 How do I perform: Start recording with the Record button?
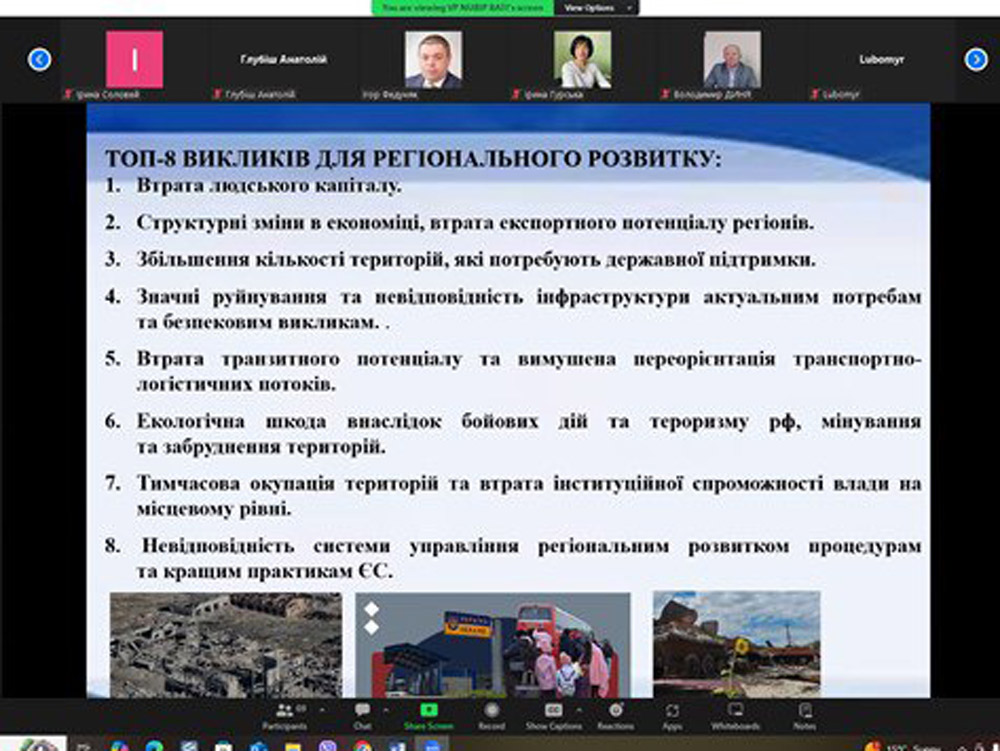[x=491, y=714]
